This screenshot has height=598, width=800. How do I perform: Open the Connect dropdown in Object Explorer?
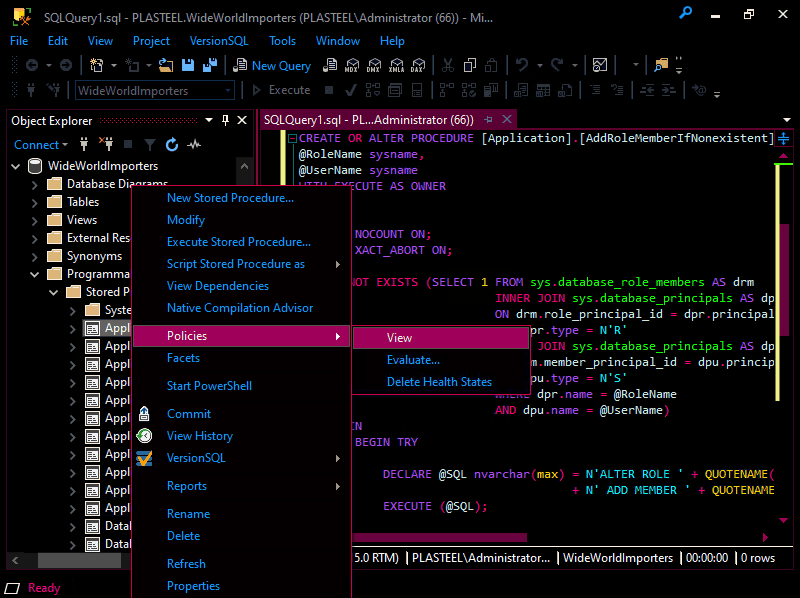click(x=41, y=145)
